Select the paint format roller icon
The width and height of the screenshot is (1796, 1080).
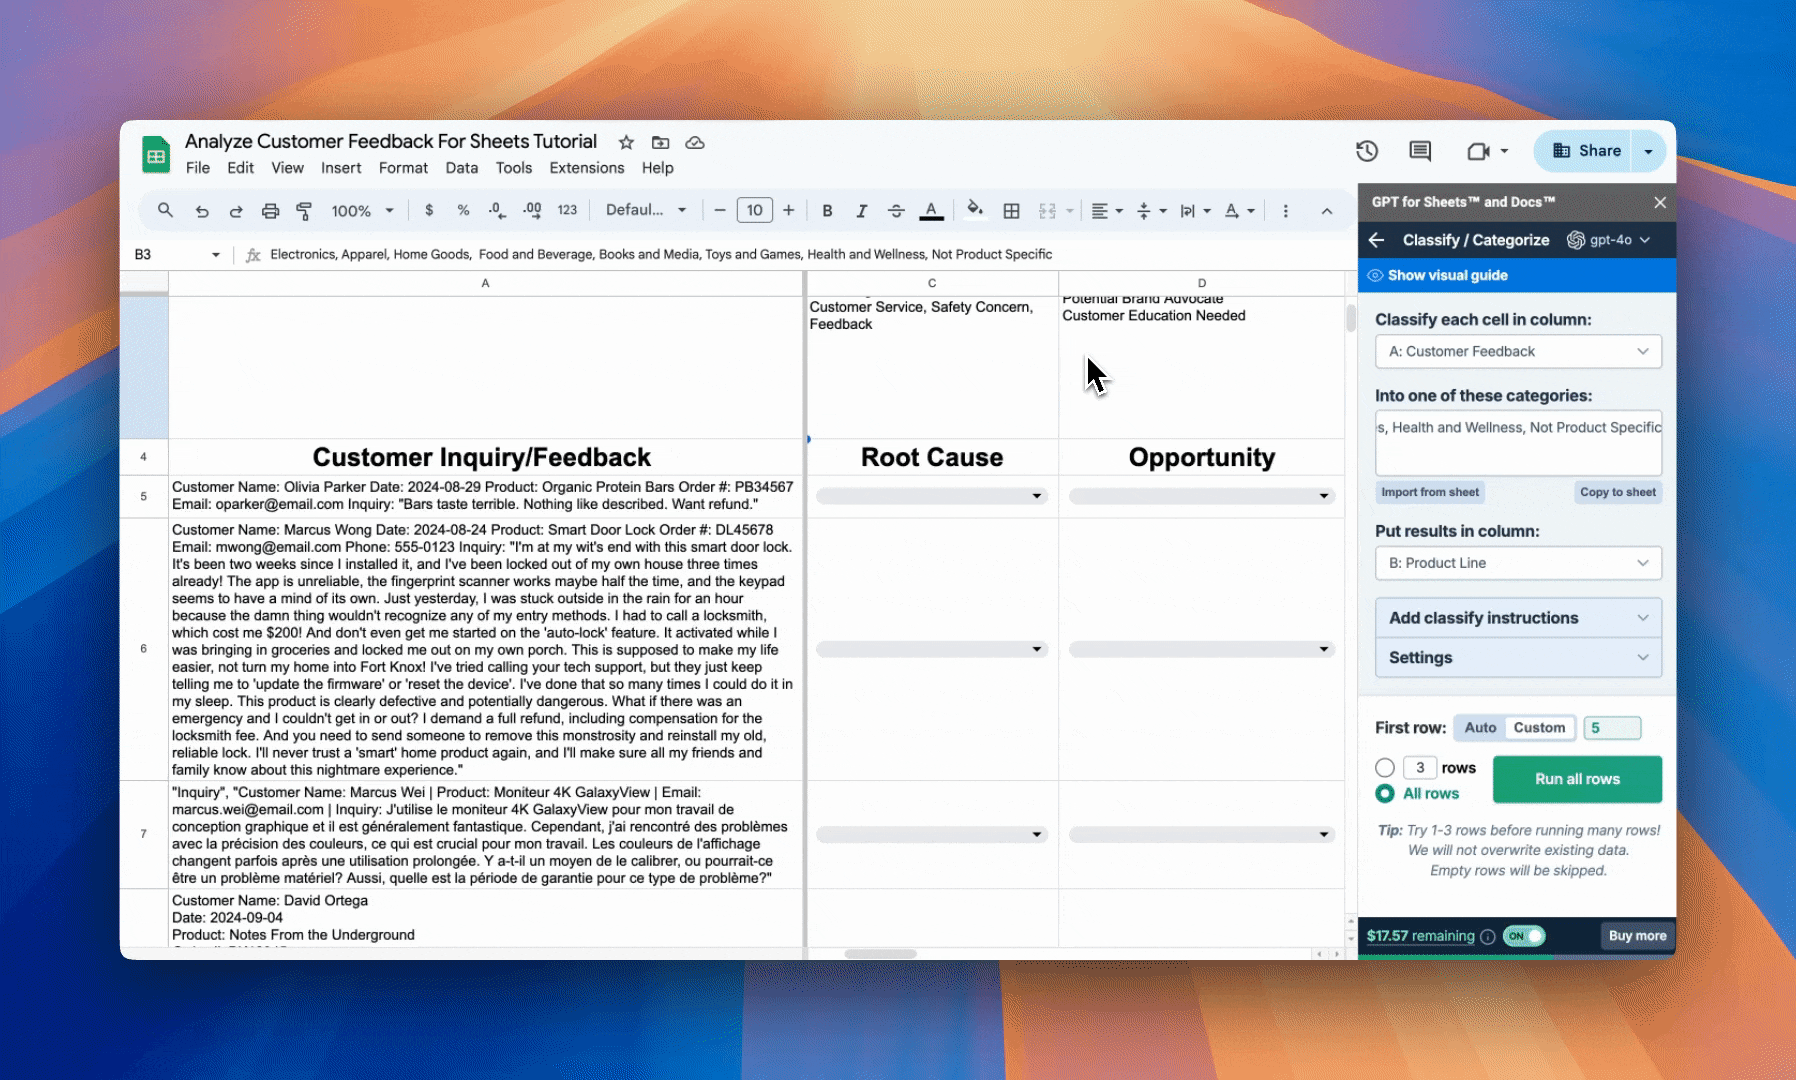304,211
